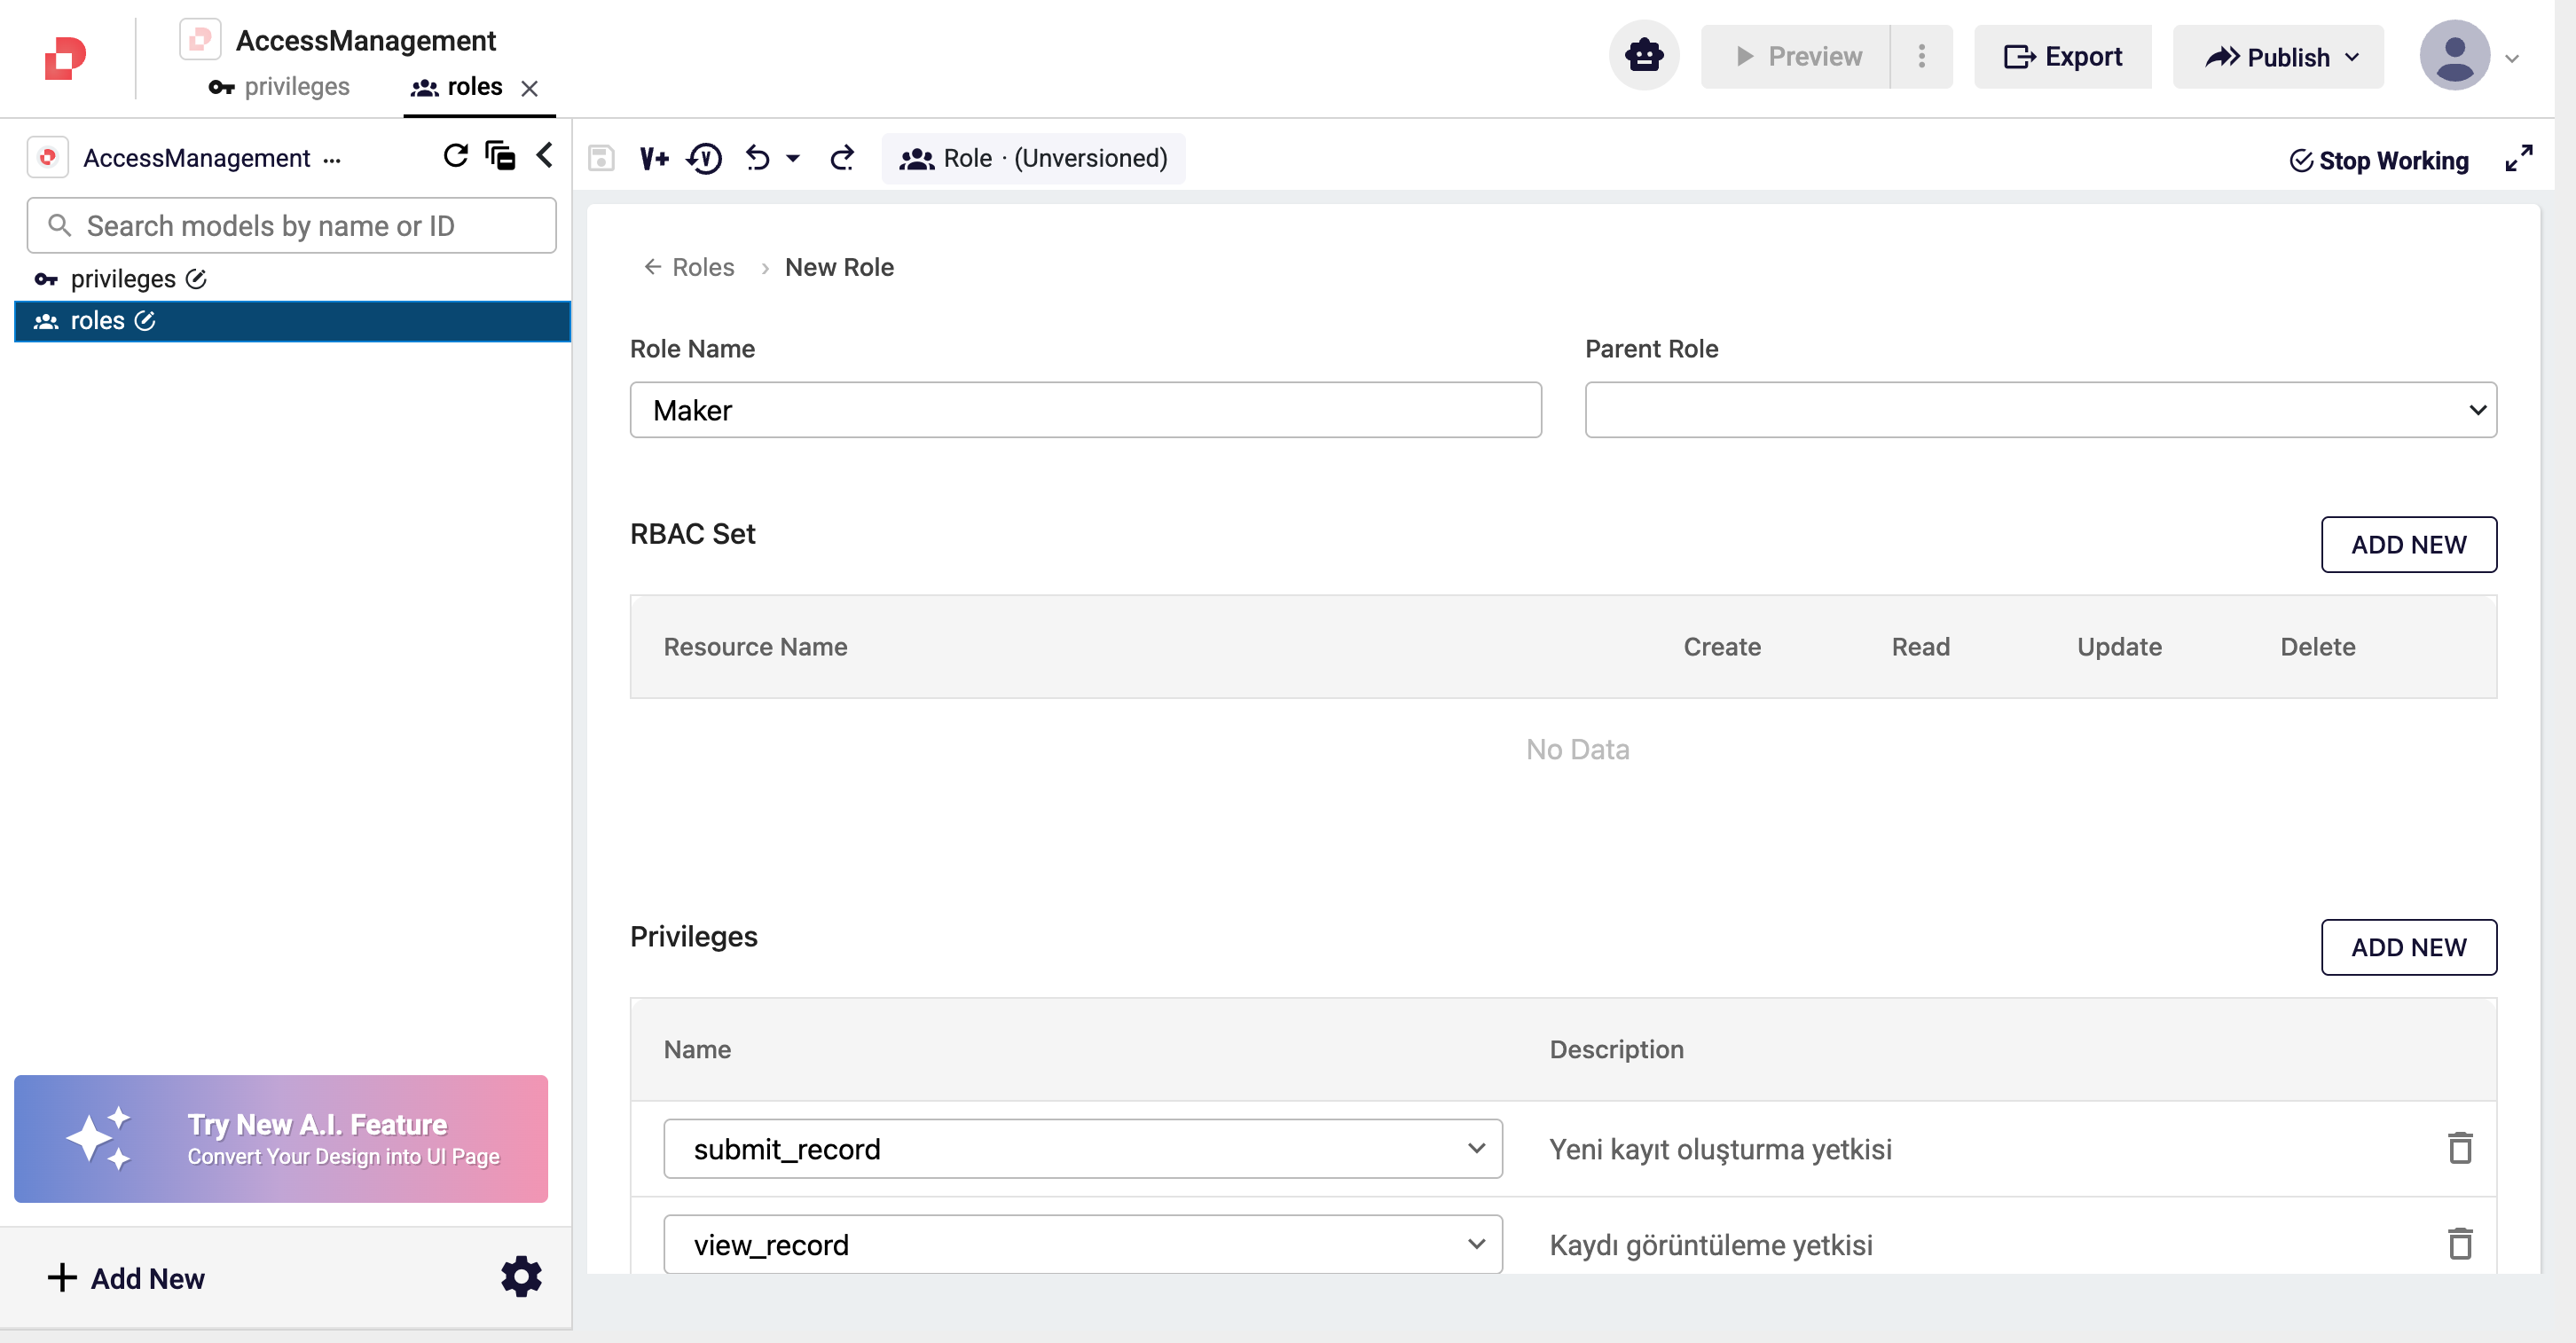Click the Delete column header
The width and height of the screenshot is (2576, 1343).
point(2318,647)
